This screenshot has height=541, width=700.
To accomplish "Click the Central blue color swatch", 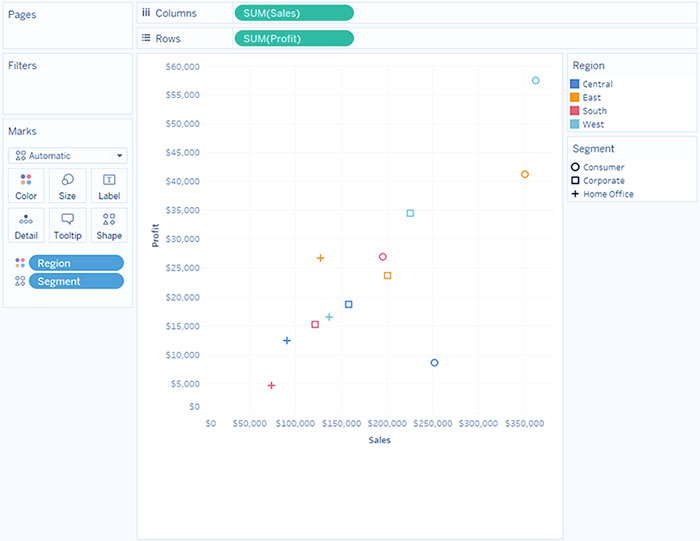I will [x=575, y=84].
